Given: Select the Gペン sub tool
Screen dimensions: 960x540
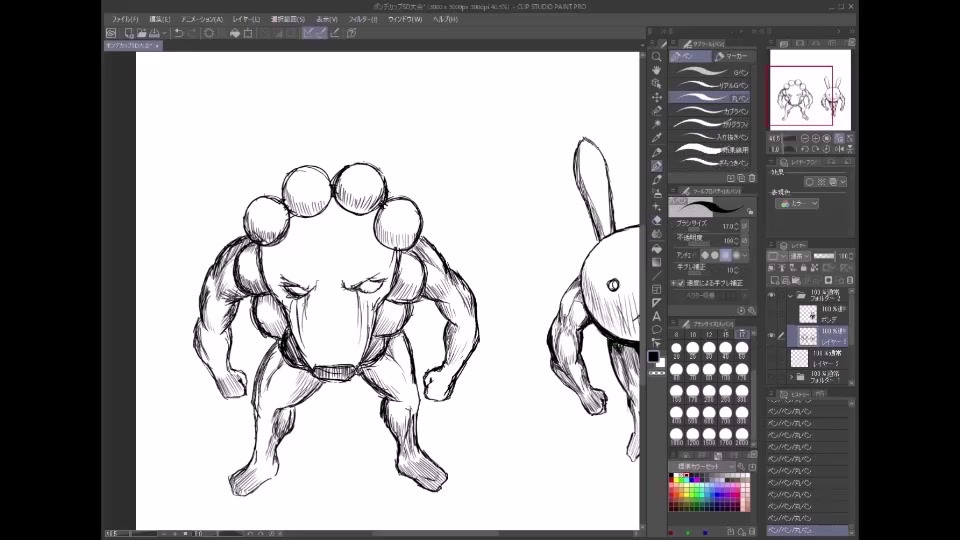Looking at the screenshot, I should pos(710,72).
